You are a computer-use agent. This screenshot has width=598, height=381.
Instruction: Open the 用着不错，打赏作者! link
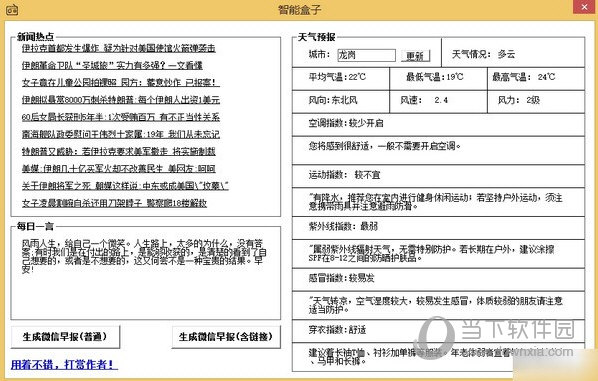64,365
